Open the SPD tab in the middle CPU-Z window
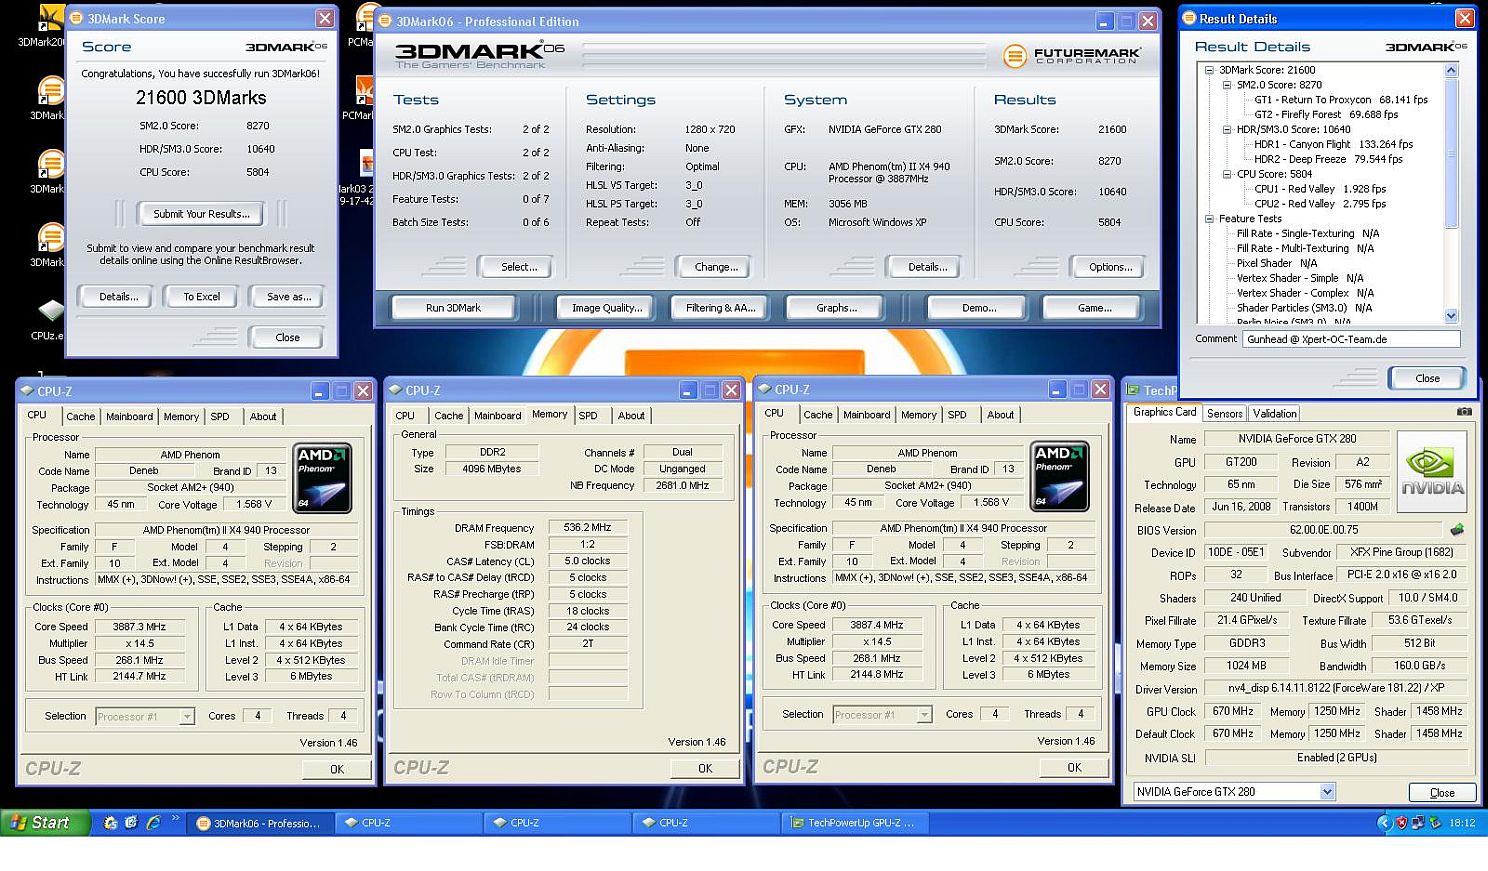1488x871 pixels. 588,415
